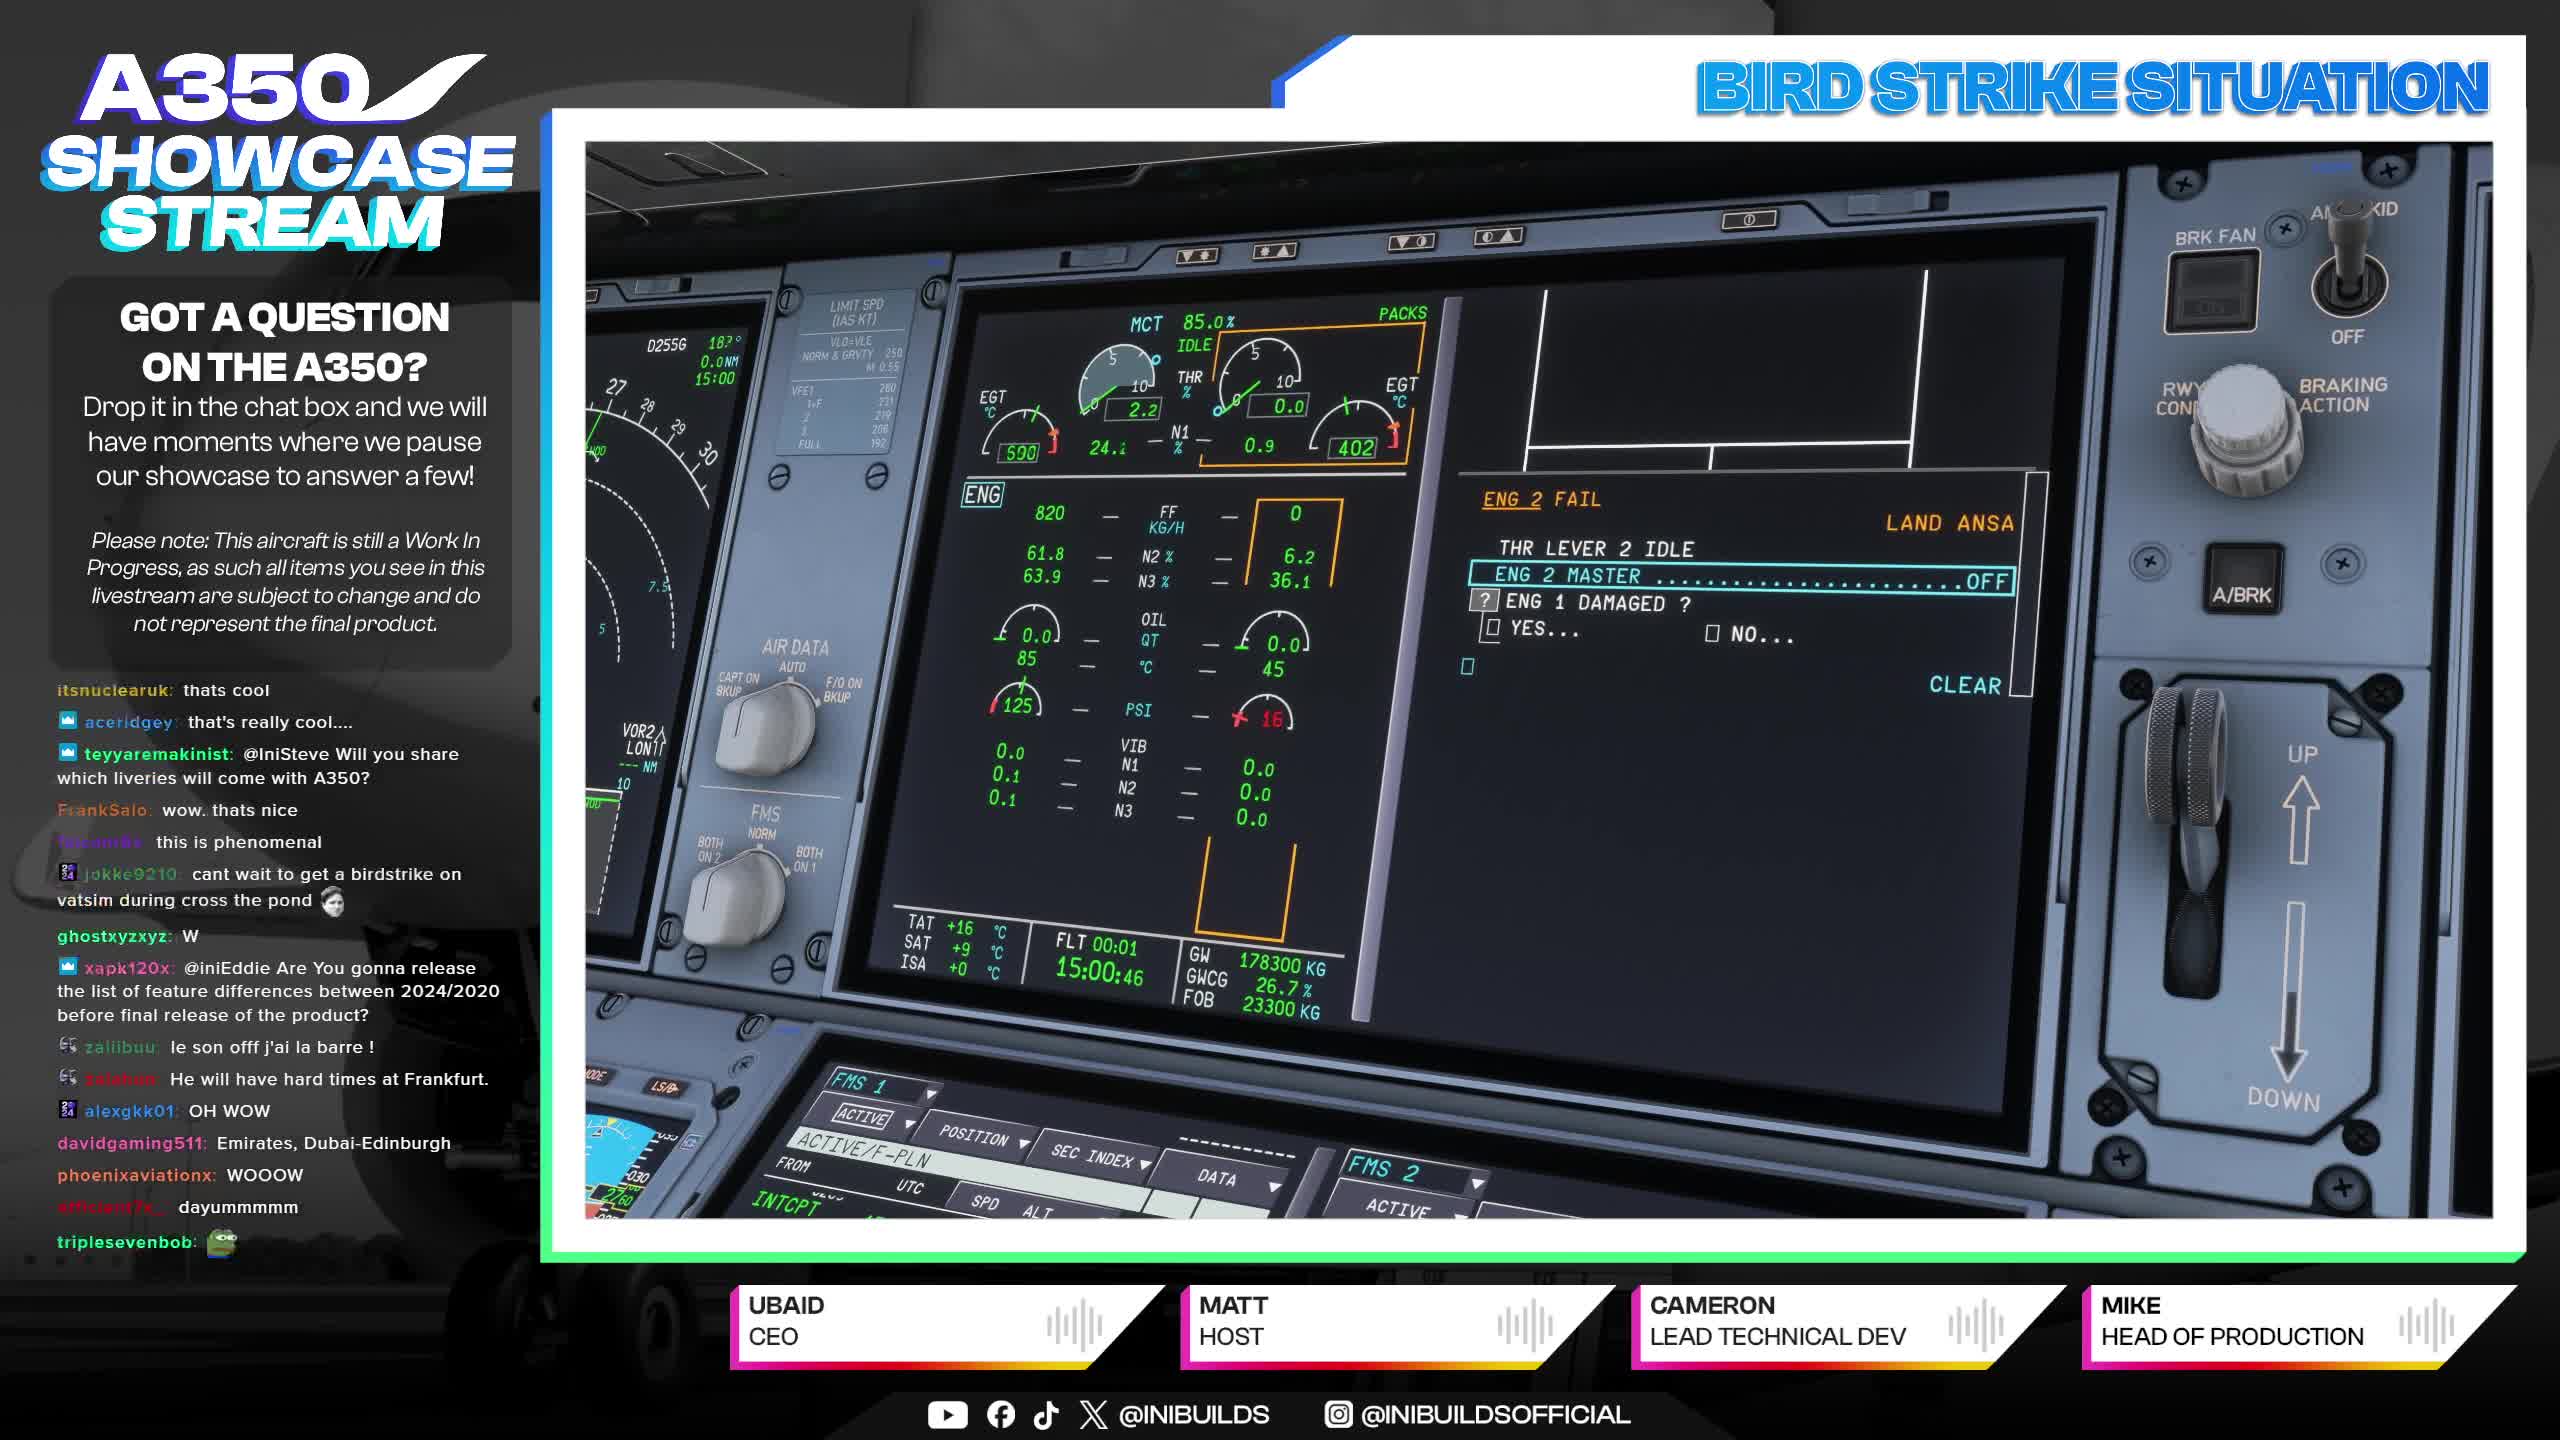Image resolution: width=2560 pixels, height=1440 pixels.
Task: Tick the empty checkbox below YES option
Action: pos(1467,666)
